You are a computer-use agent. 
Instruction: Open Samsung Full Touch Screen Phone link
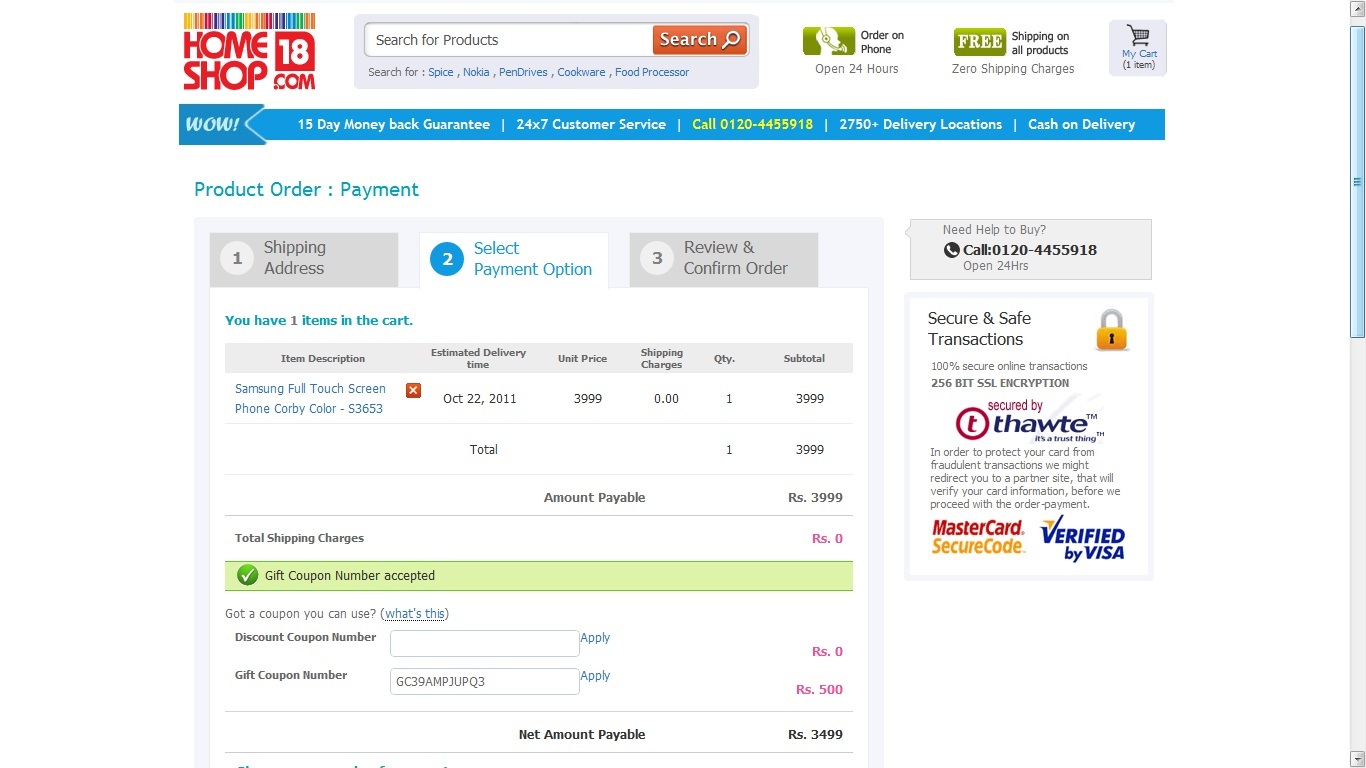(310, 399)
